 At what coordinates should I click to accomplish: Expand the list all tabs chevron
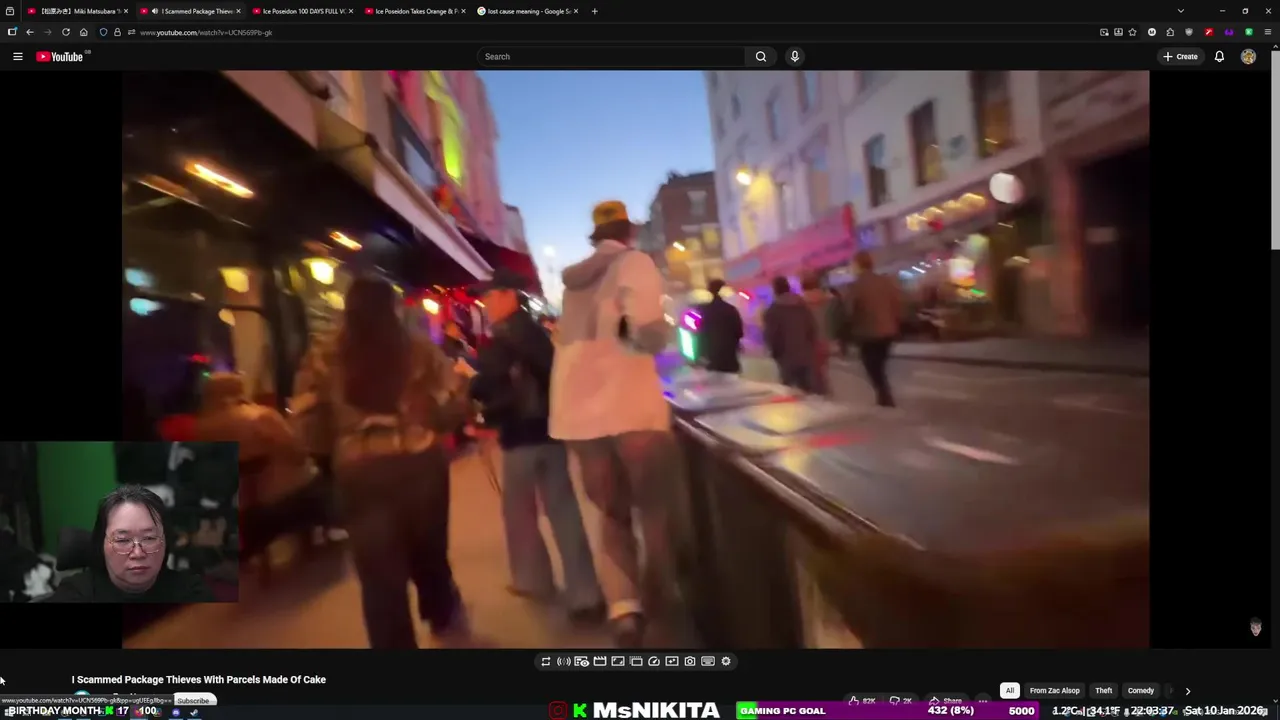[x=1181, y=11]
